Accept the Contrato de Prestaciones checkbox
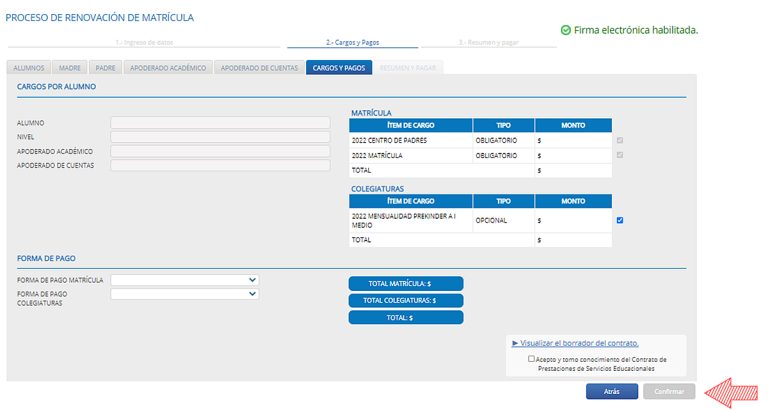 (x=531, y=359)
